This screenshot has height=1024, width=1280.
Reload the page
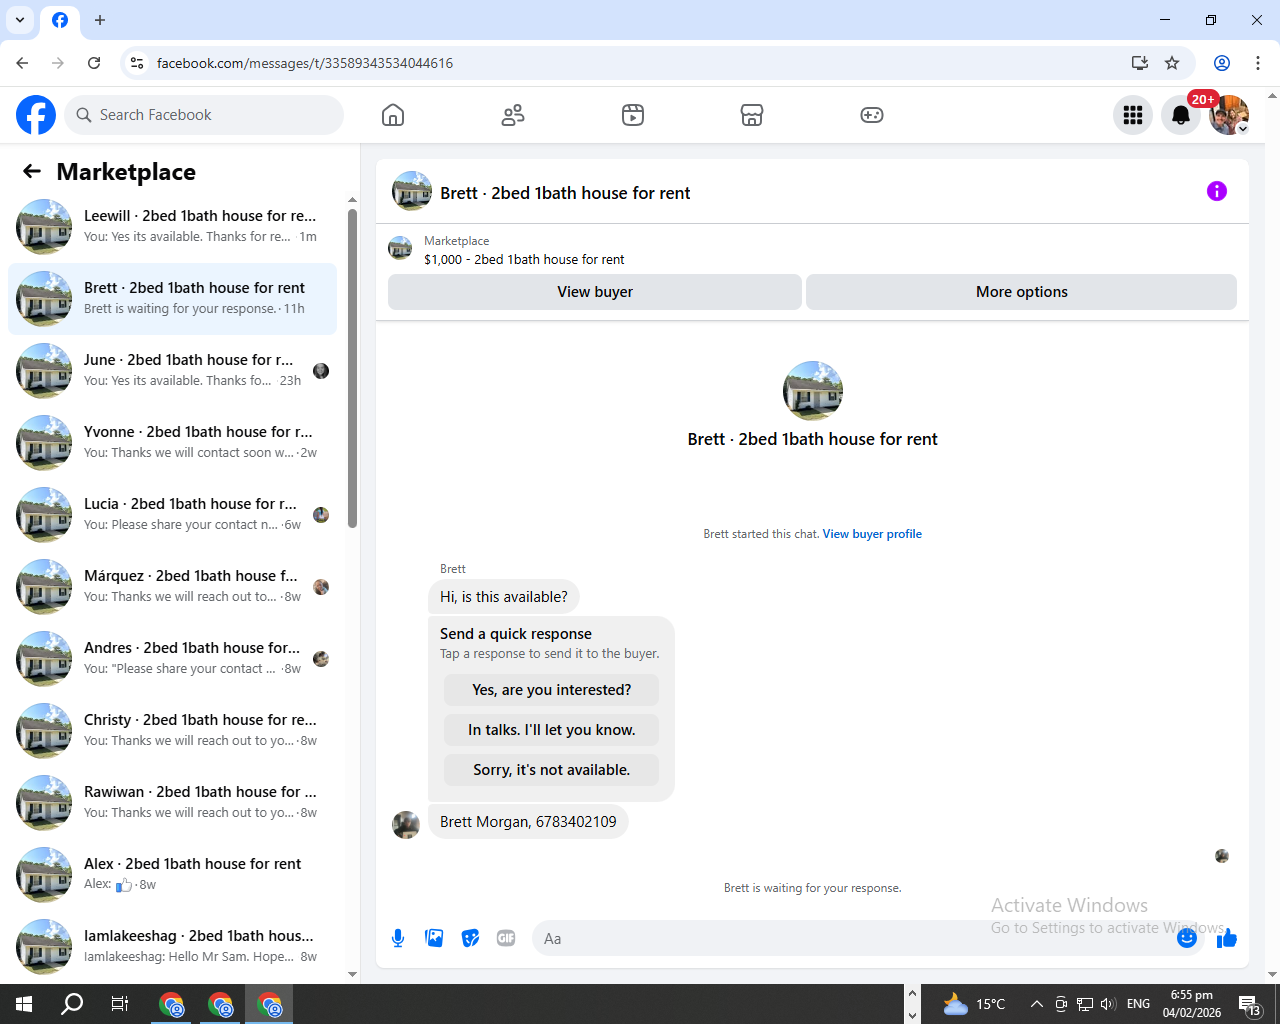[94, 63]
